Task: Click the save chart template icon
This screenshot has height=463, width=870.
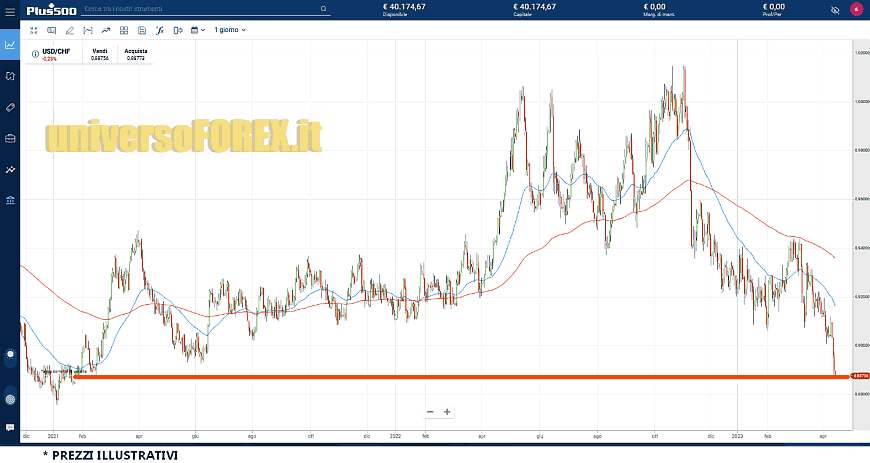Action: [x=141, y=30]
